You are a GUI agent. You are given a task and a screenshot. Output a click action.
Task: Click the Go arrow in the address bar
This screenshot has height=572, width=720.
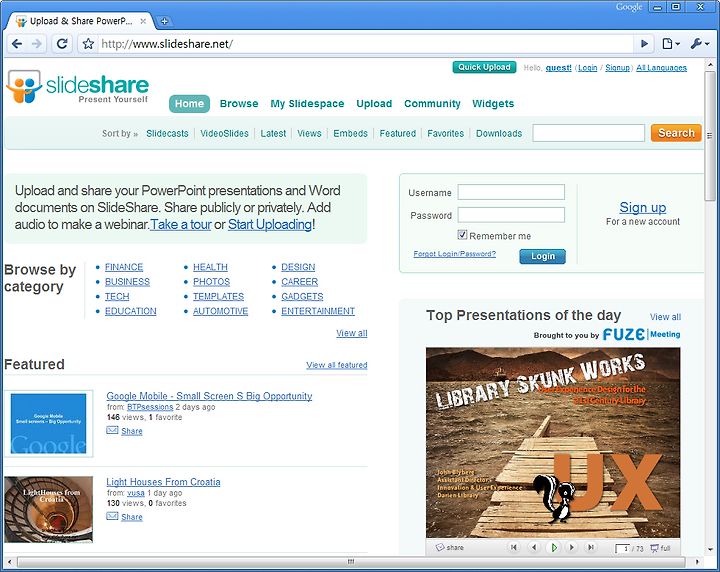pyautogui.click(x=644, y=44)
